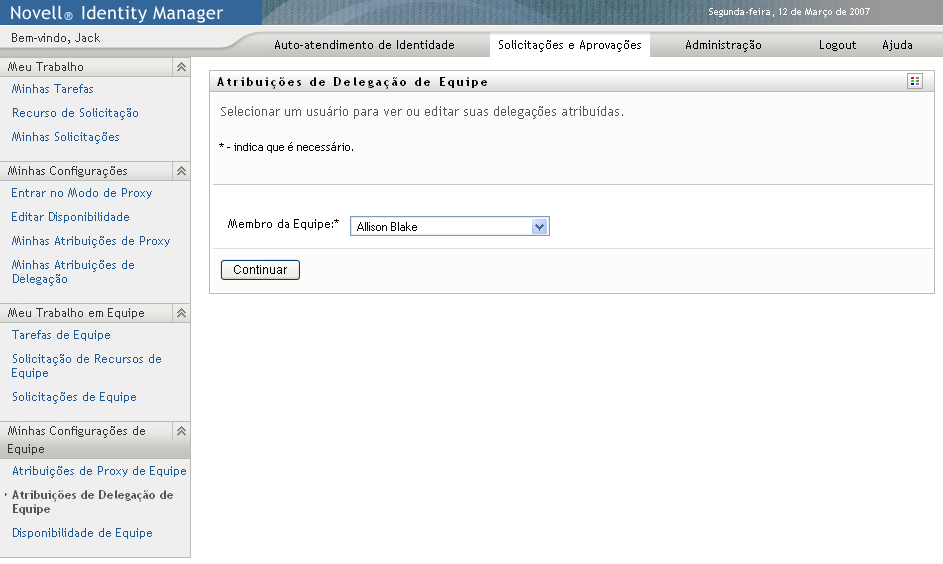The image size is (943, 564).
Task: Open Recurso de Solicitação link
Action: click(x=75, y=113)
